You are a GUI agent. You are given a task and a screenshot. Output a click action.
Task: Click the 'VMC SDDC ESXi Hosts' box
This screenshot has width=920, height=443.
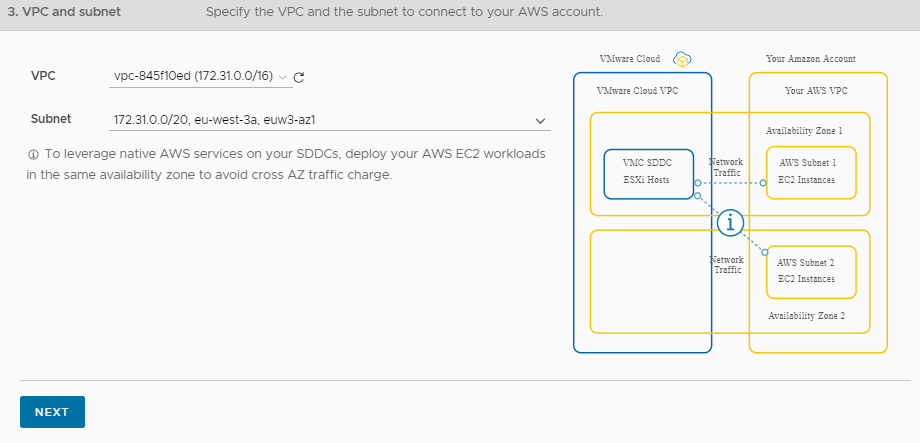pyautogui.click(x=648, y=174)
